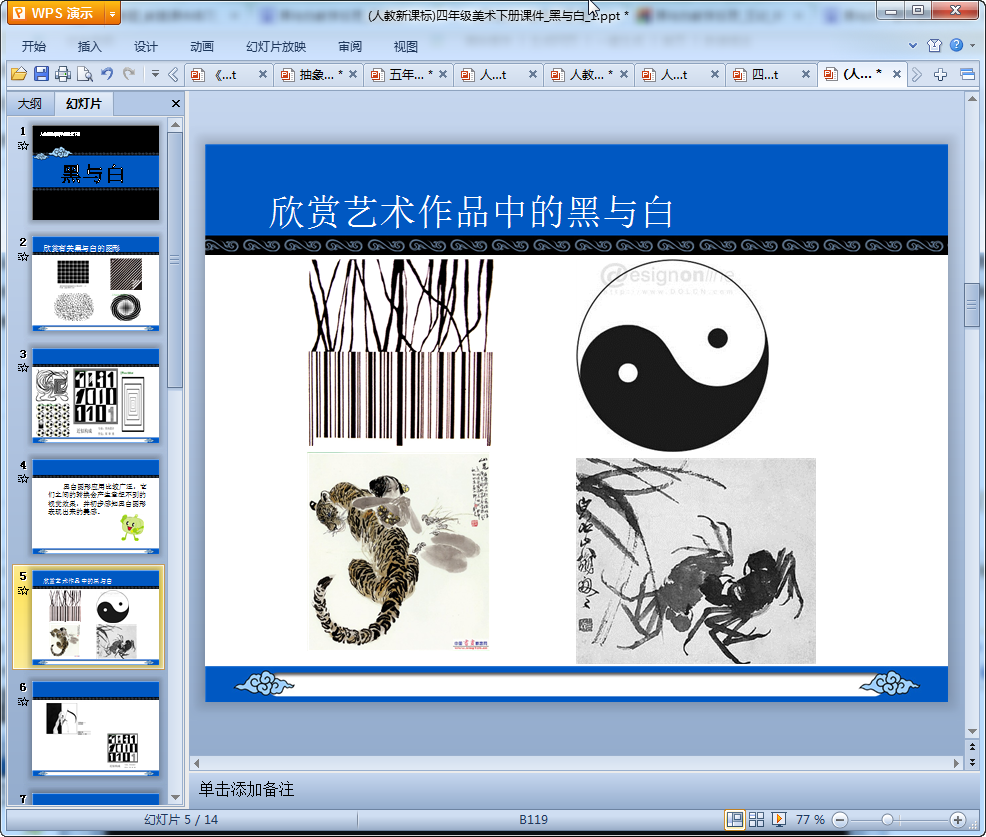Switch to the 四...t document tab
986x837 pixels.
tap(765, 75)
